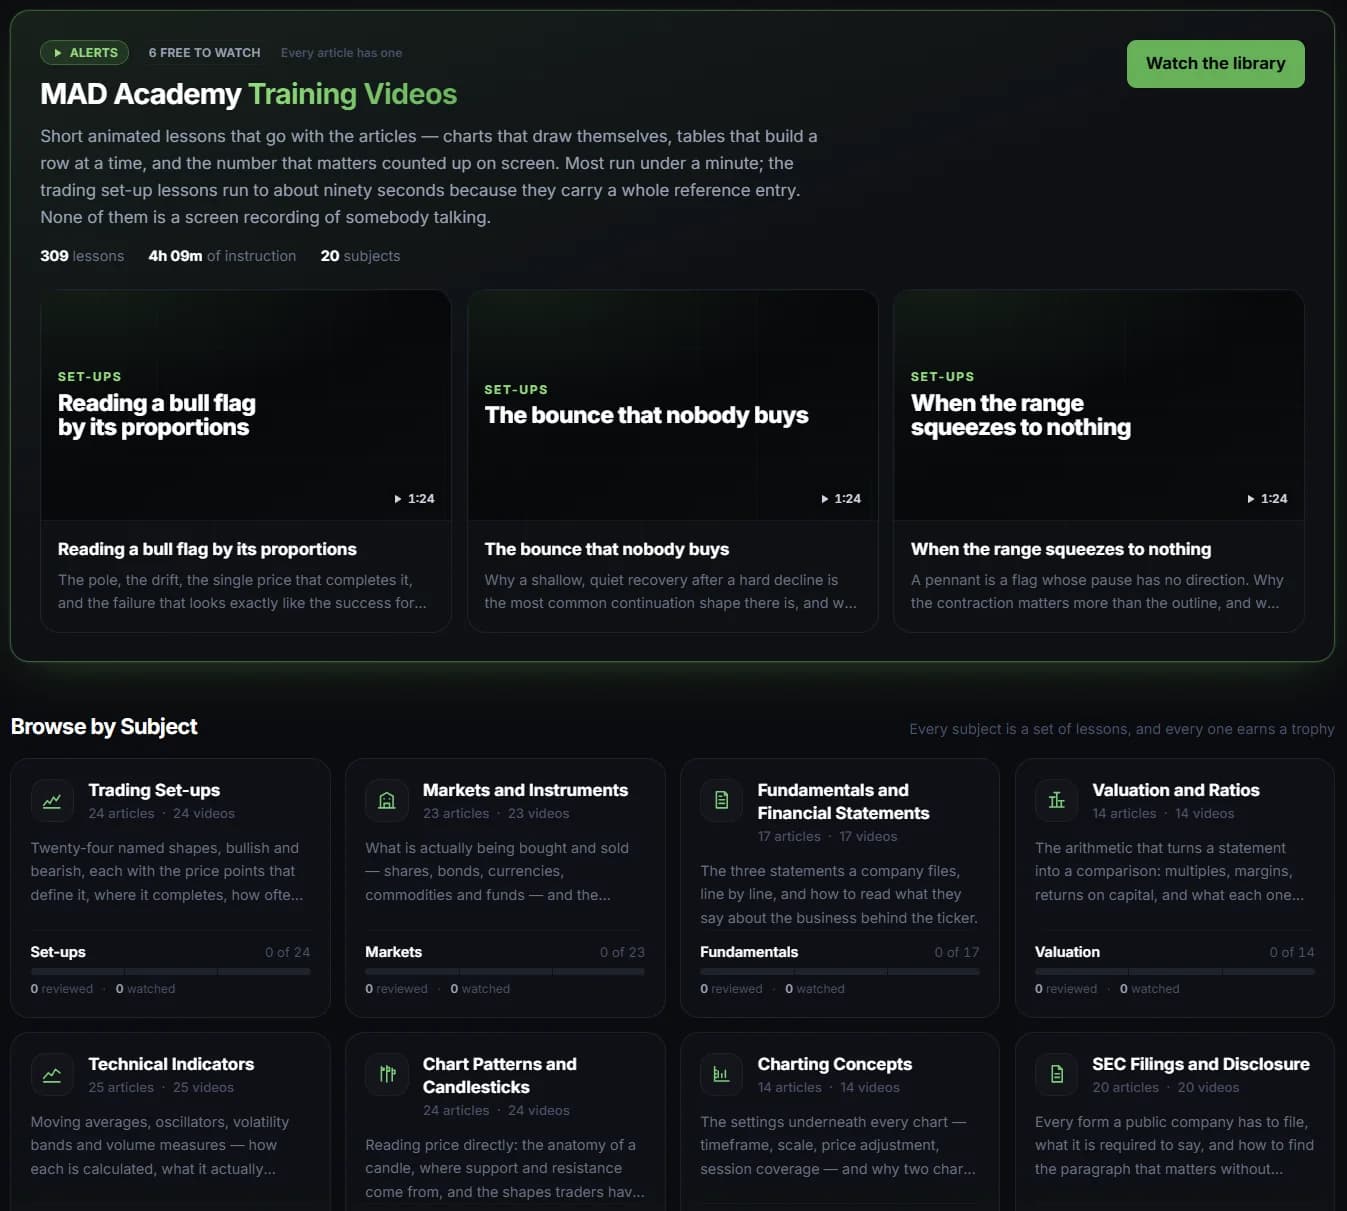This screenshot has height=1211, width=1347.
Task: Click the '6 FREE TO WATCH' label
Action: tap(204, 53)
